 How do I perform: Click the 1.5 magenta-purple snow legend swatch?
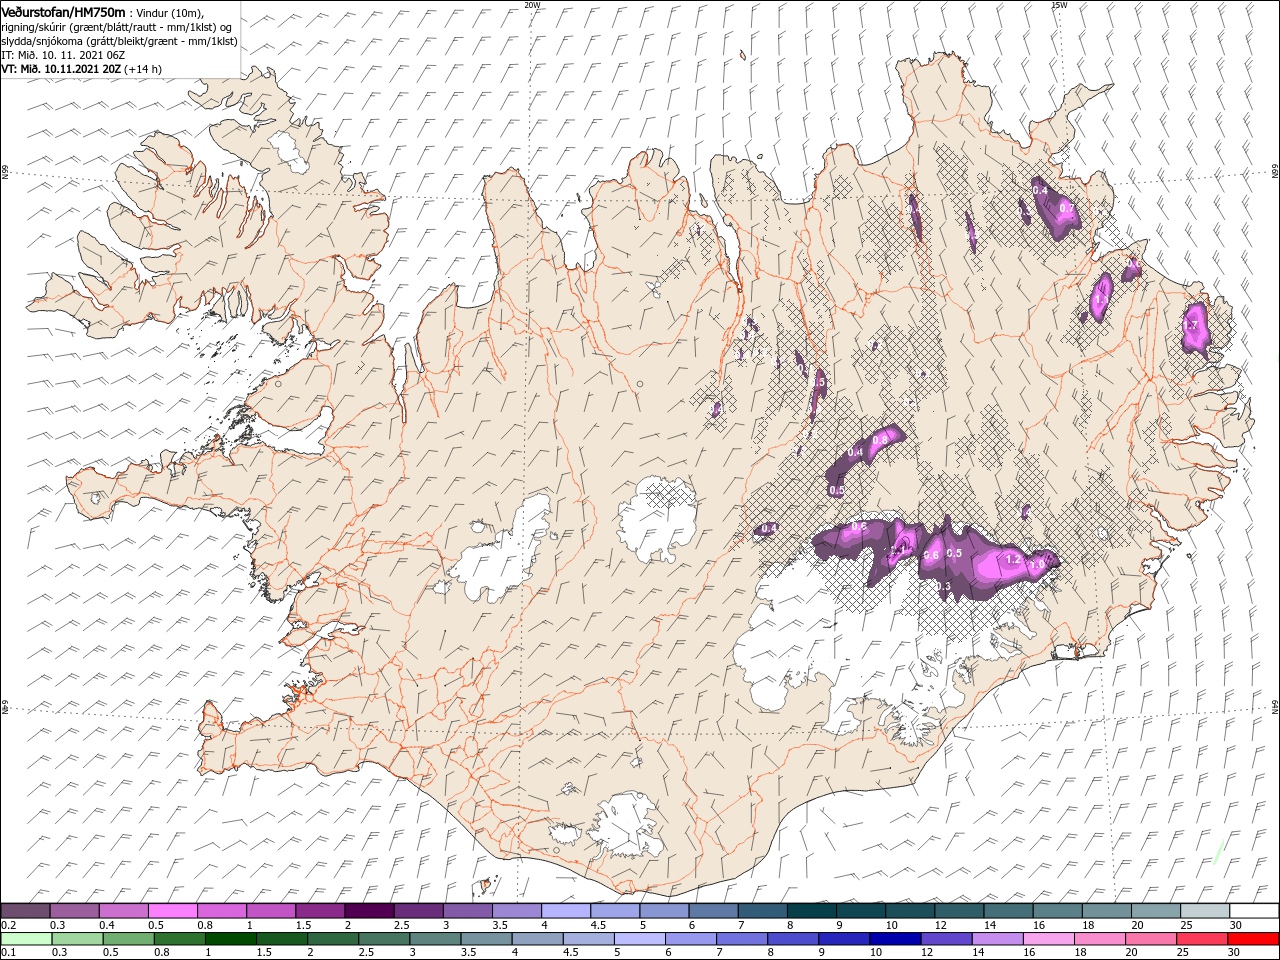click(320, 911)
